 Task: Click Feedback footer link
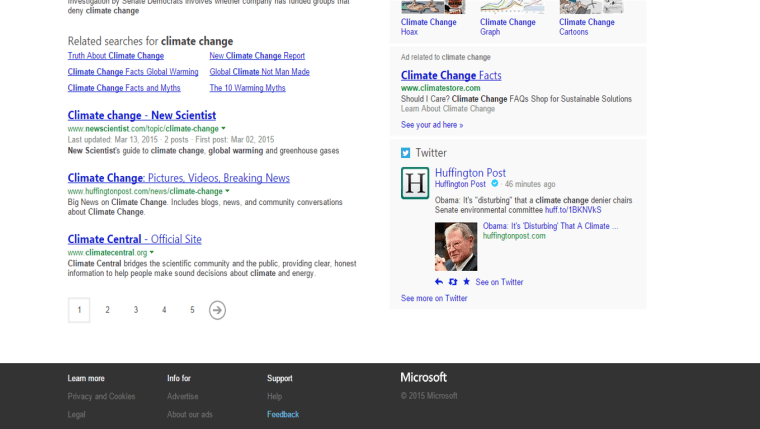(283, 414)
